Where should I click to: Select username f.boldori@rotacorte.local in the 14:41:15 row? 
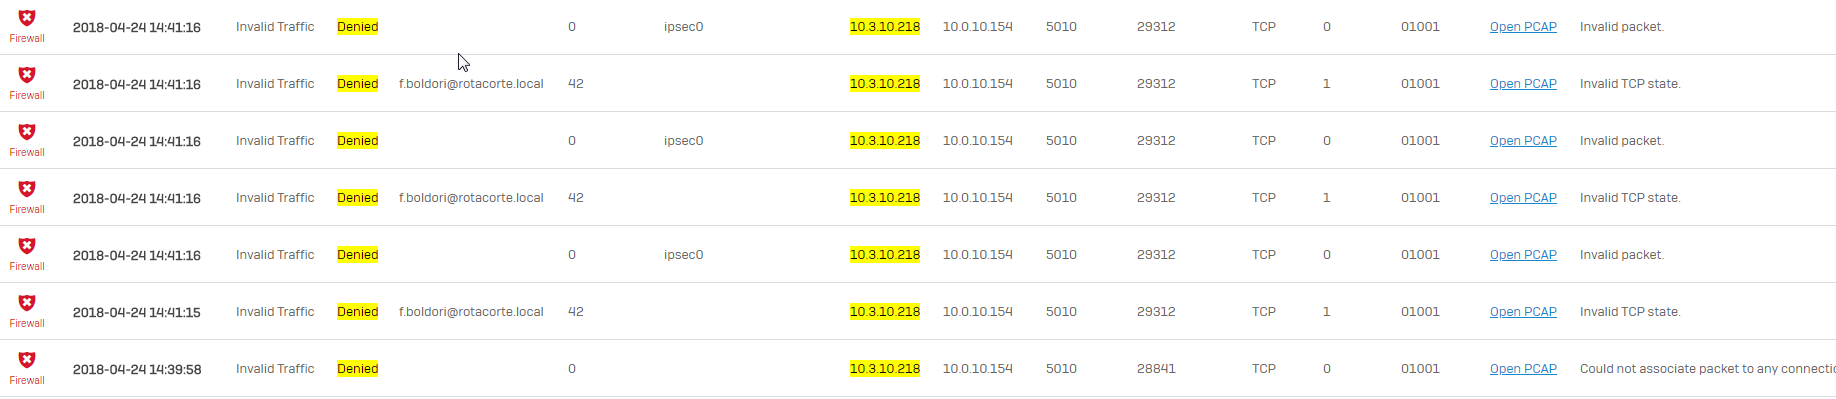(x=471, y=312)
